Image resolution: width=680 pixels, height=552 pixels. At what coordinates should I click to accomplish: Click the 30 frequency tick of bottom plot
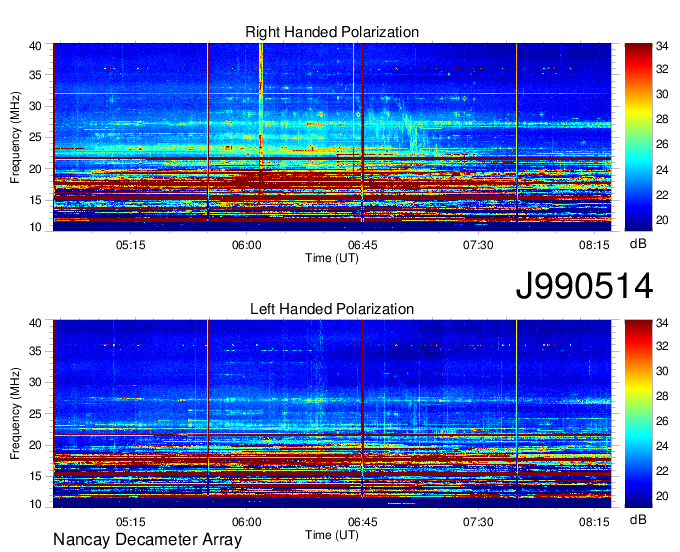click(x=35, y=382)
